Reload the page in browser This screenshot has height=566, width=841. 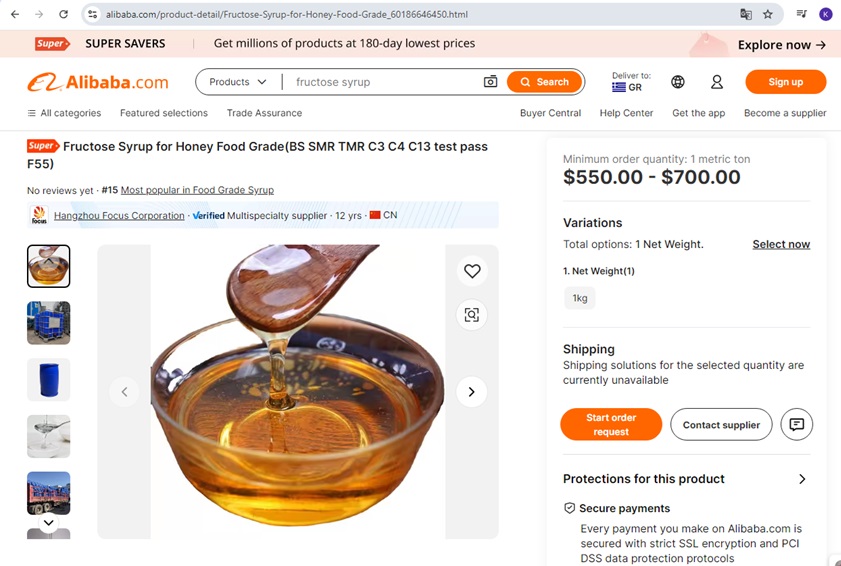click(x=64, y=15)
